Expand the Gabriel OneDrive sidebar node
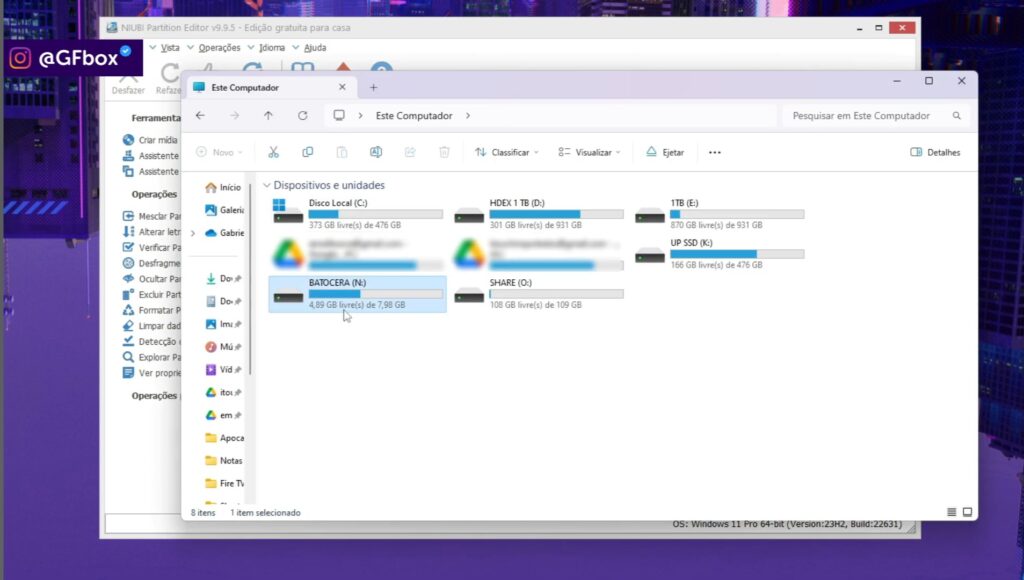 coord(193,233)
